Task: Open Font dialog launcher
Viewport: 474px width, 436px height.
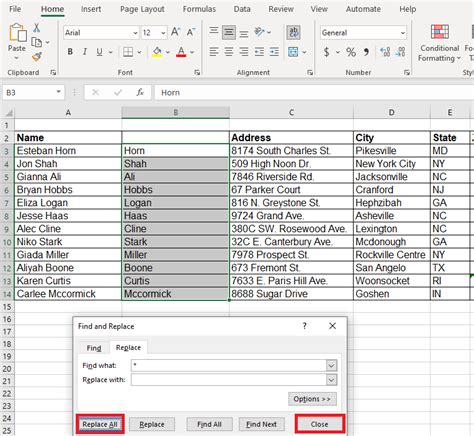Action: pos(197,72)
